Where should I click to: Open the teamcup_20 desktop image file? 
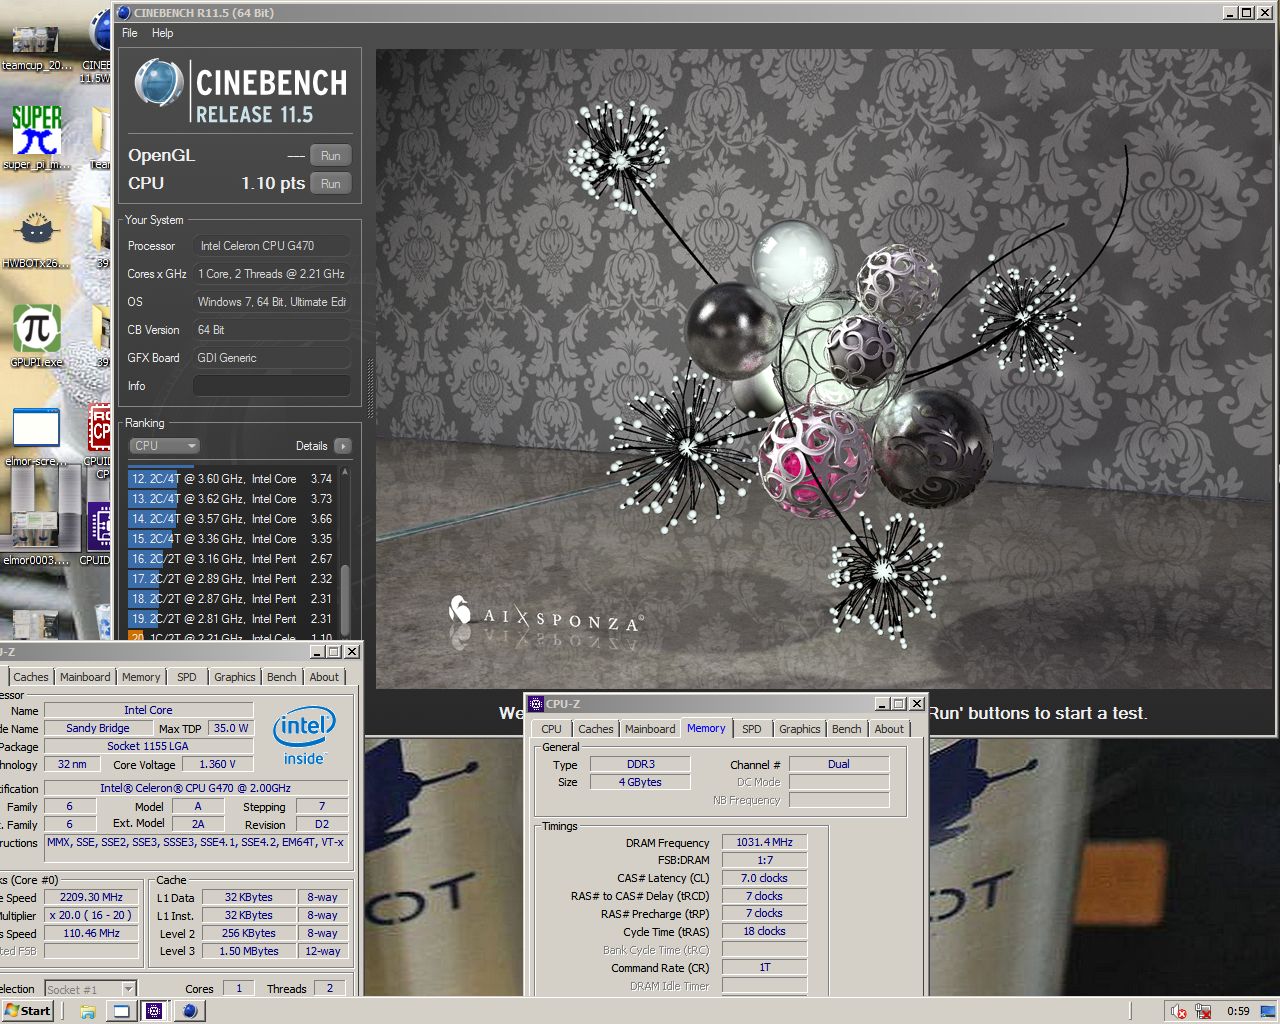click(36, 42)
